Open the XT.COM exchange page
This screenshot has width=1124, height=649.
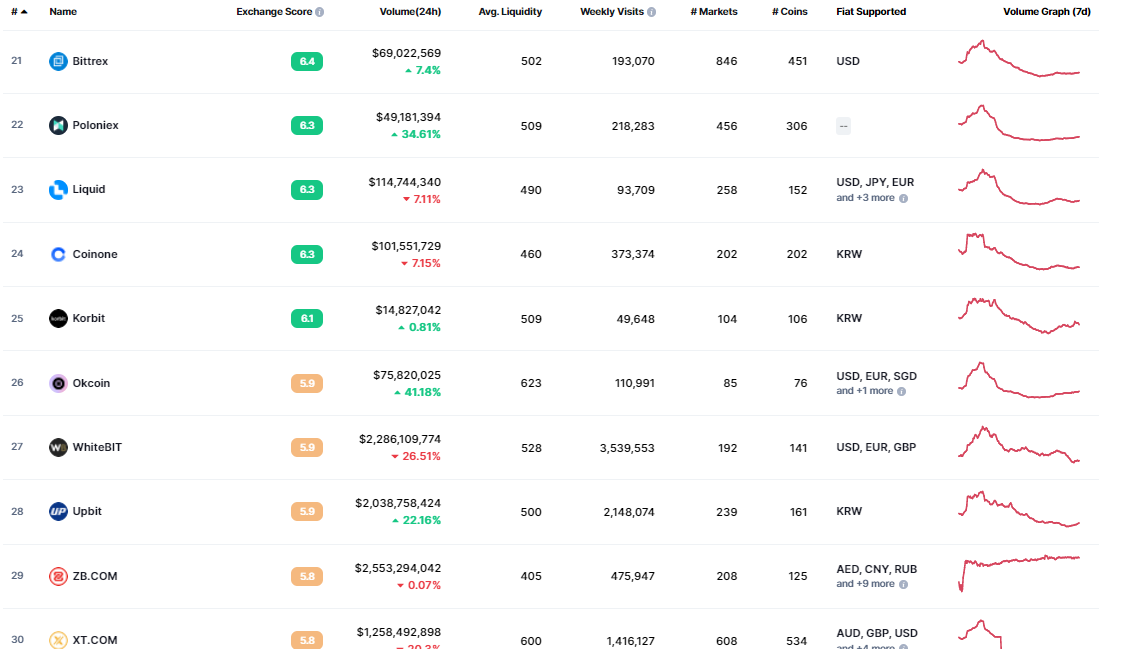95,640
